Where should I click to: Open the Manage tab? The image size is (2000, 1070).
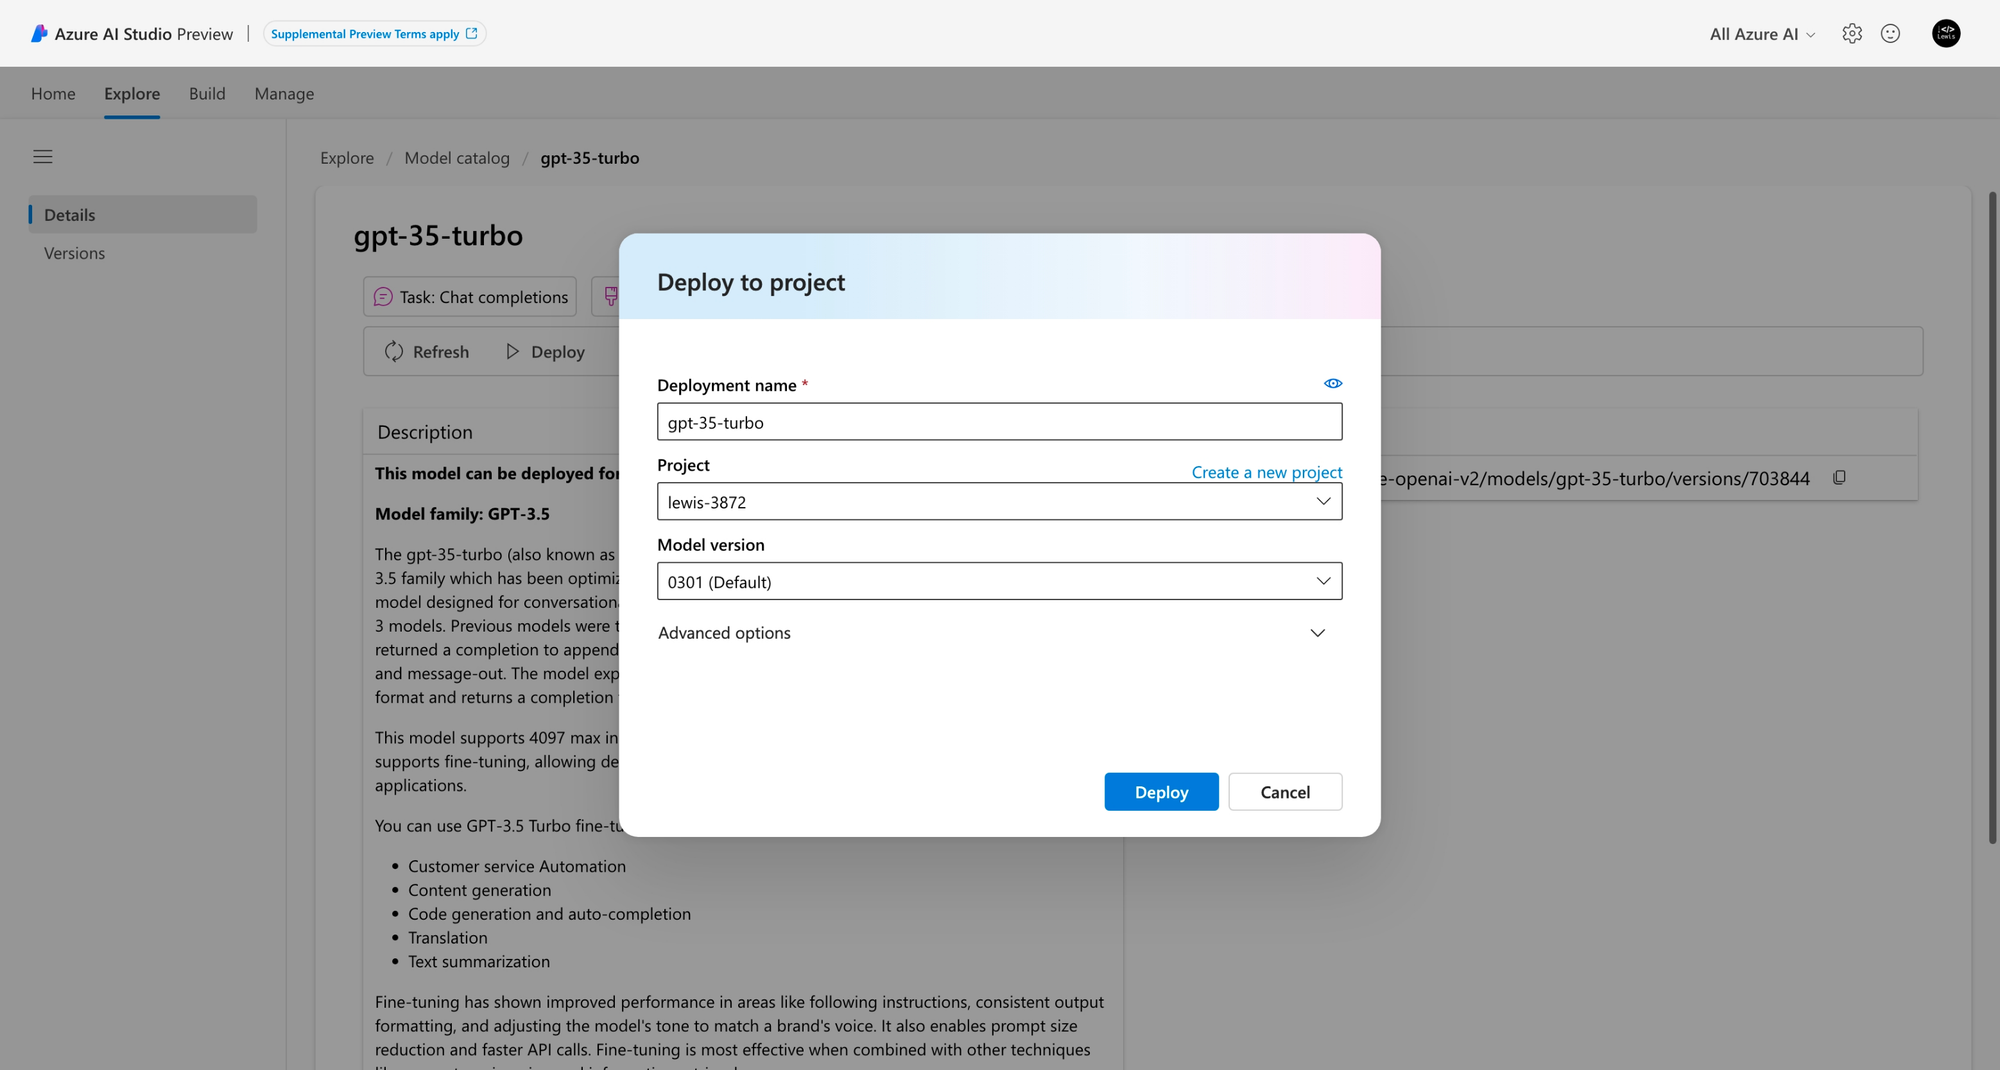click(x=284, y=94)
